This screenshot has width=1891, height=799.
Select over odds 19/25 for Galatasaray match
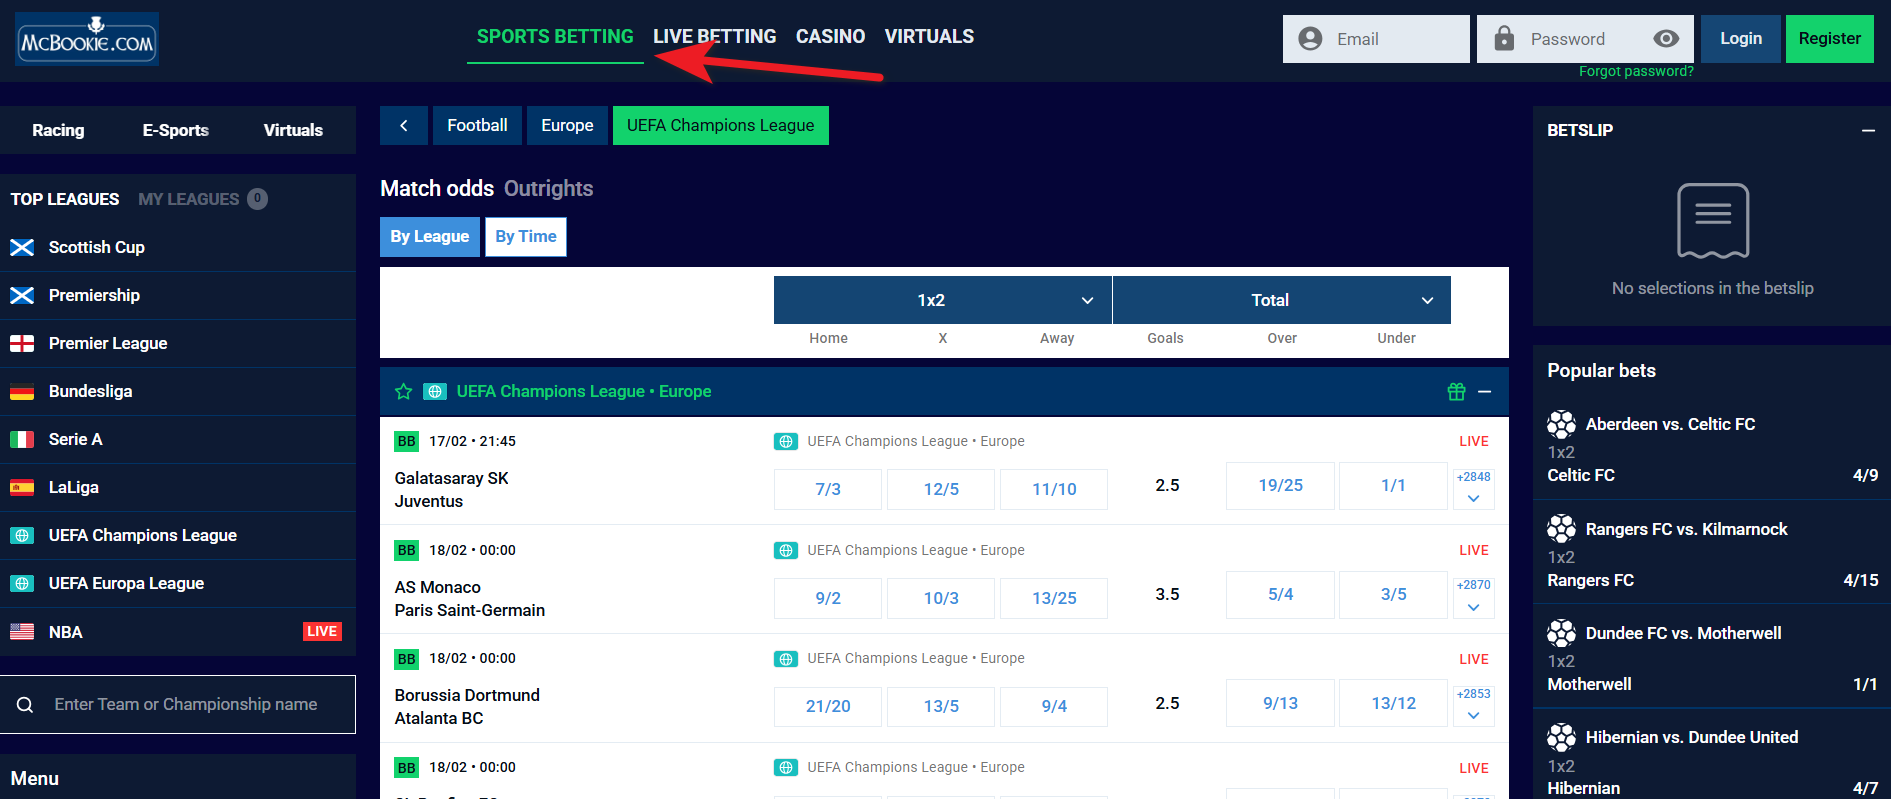1280,485
